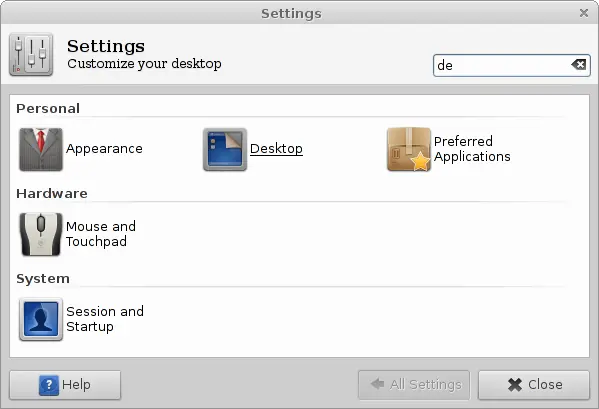
Task: Select the underlined Desktop label
Action: point(276,149)
